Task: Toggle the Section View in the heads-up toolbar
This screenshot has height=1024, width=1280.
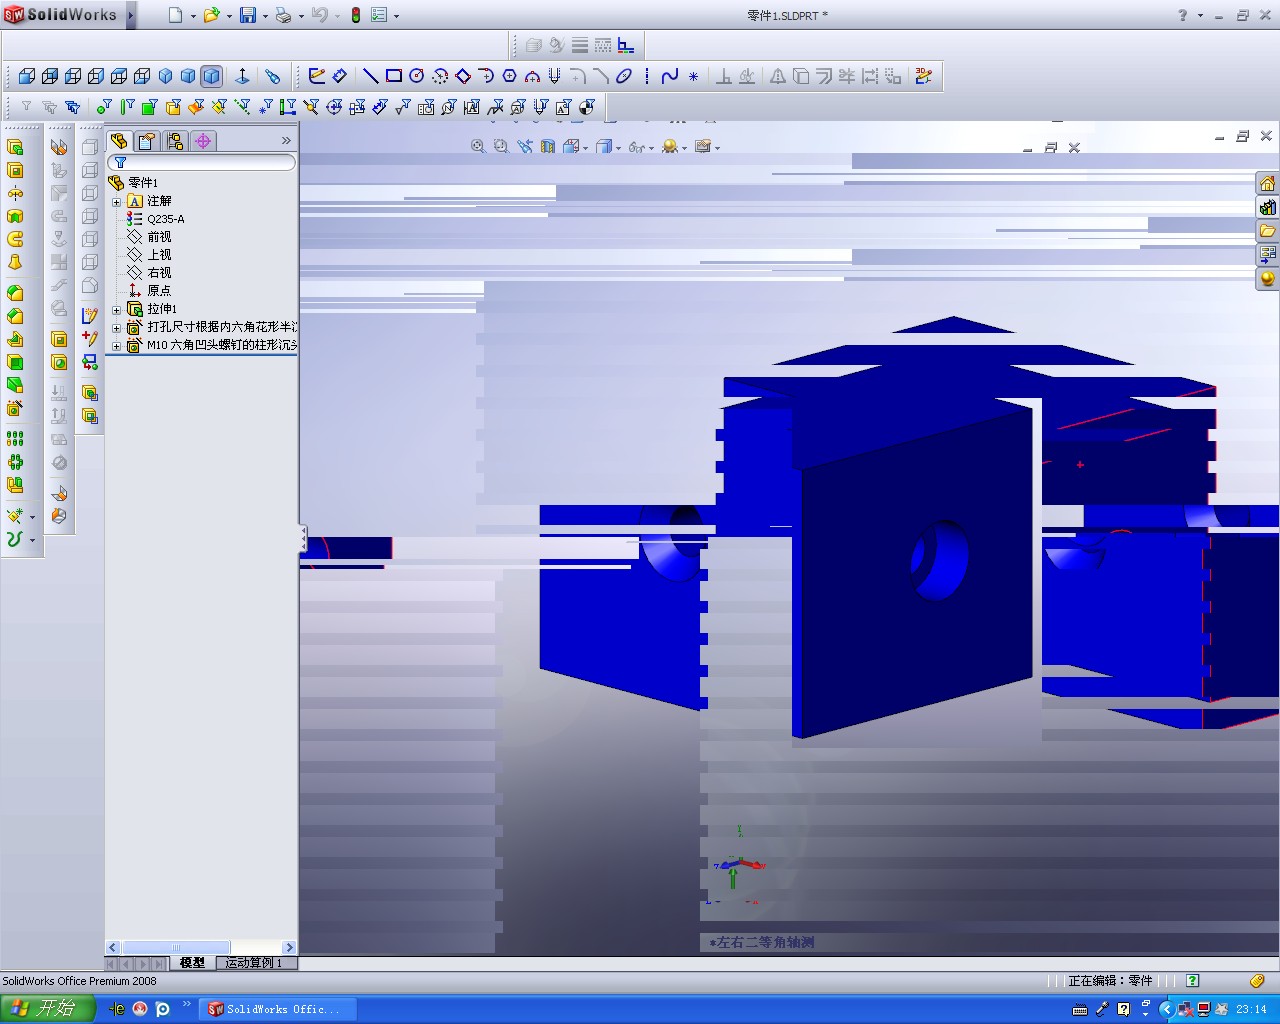Action: (546, 146)
